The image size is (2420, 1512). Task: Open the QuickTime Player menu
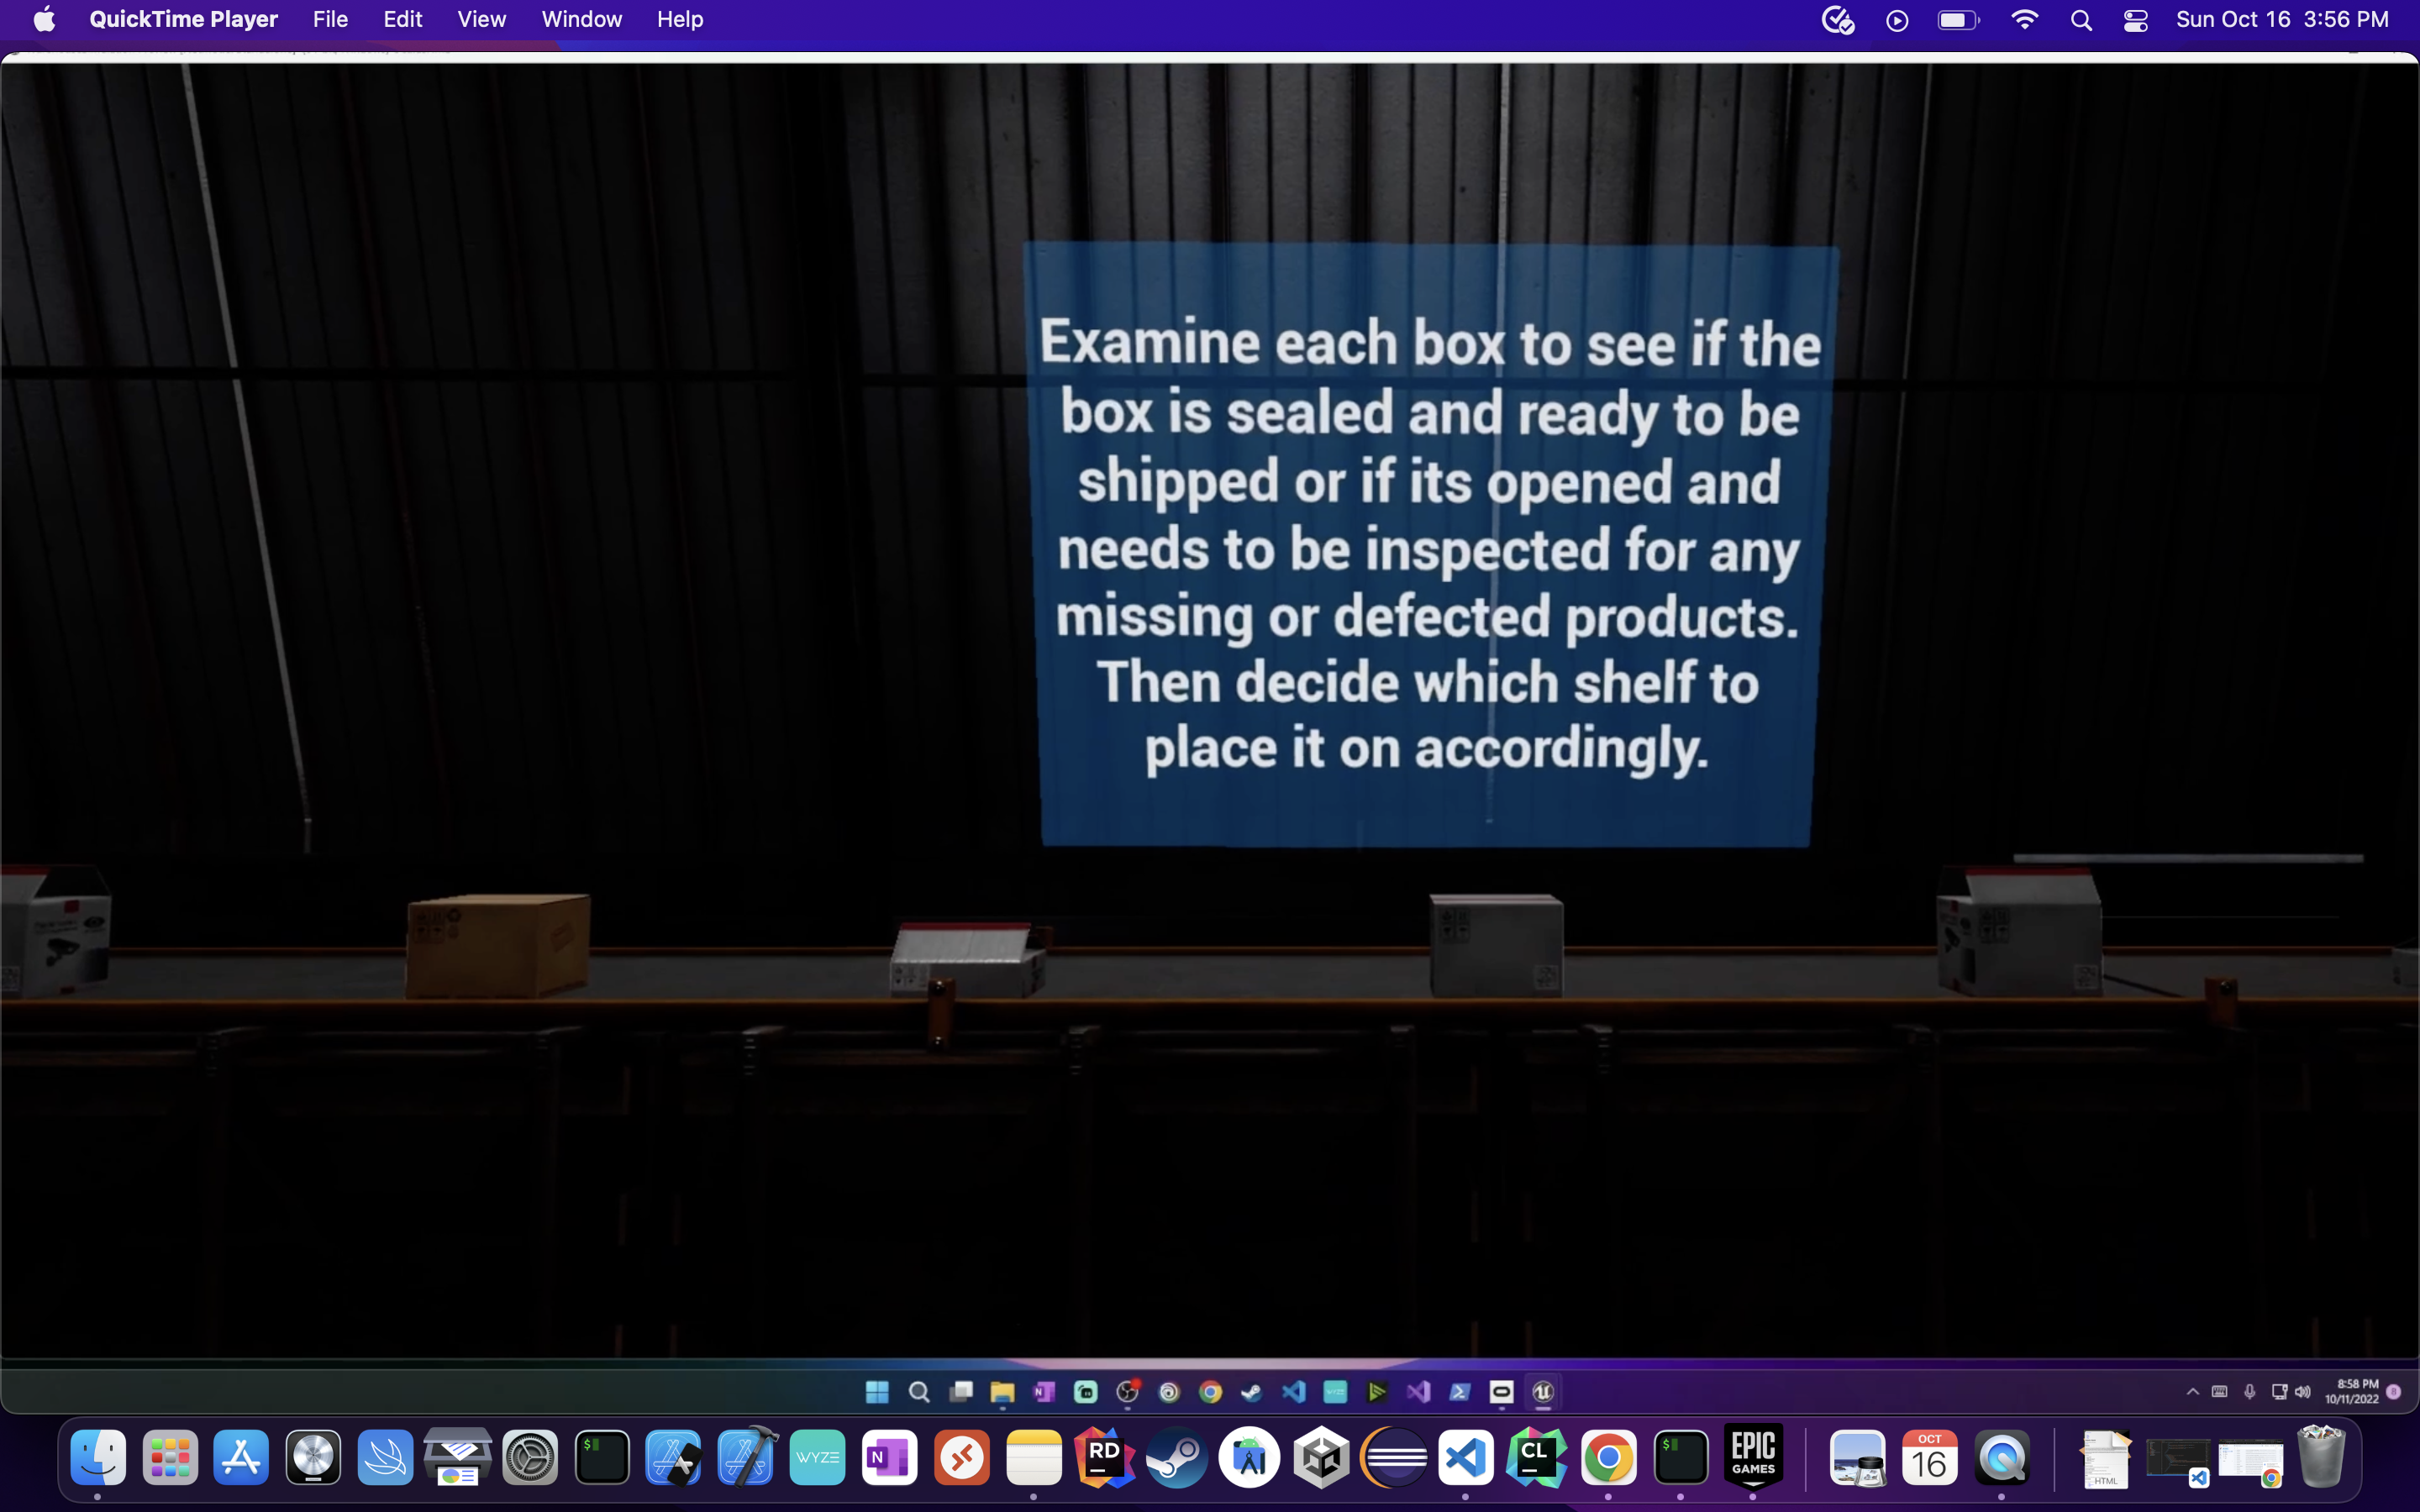point(183,20)
